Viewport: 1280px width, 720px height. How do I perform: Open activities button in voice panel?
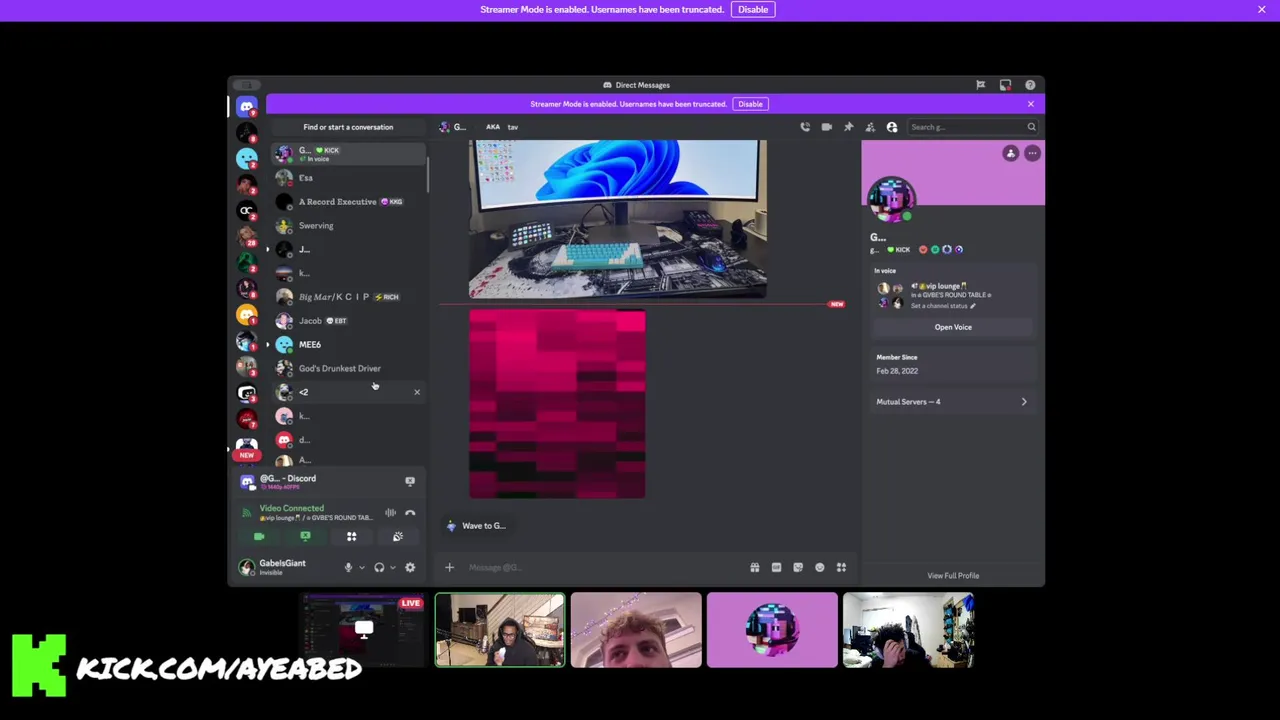coord(351,537)
